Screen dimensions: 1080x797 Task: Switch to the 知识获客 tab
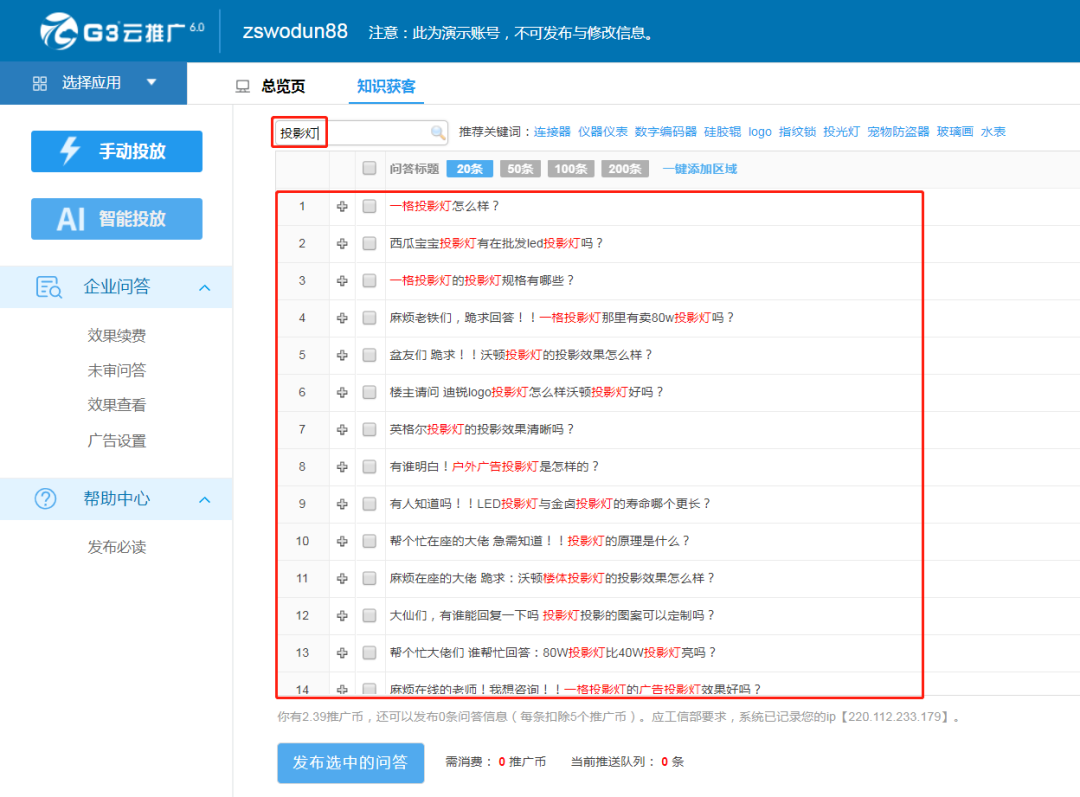pyautogui.click(x=386, y=86)
